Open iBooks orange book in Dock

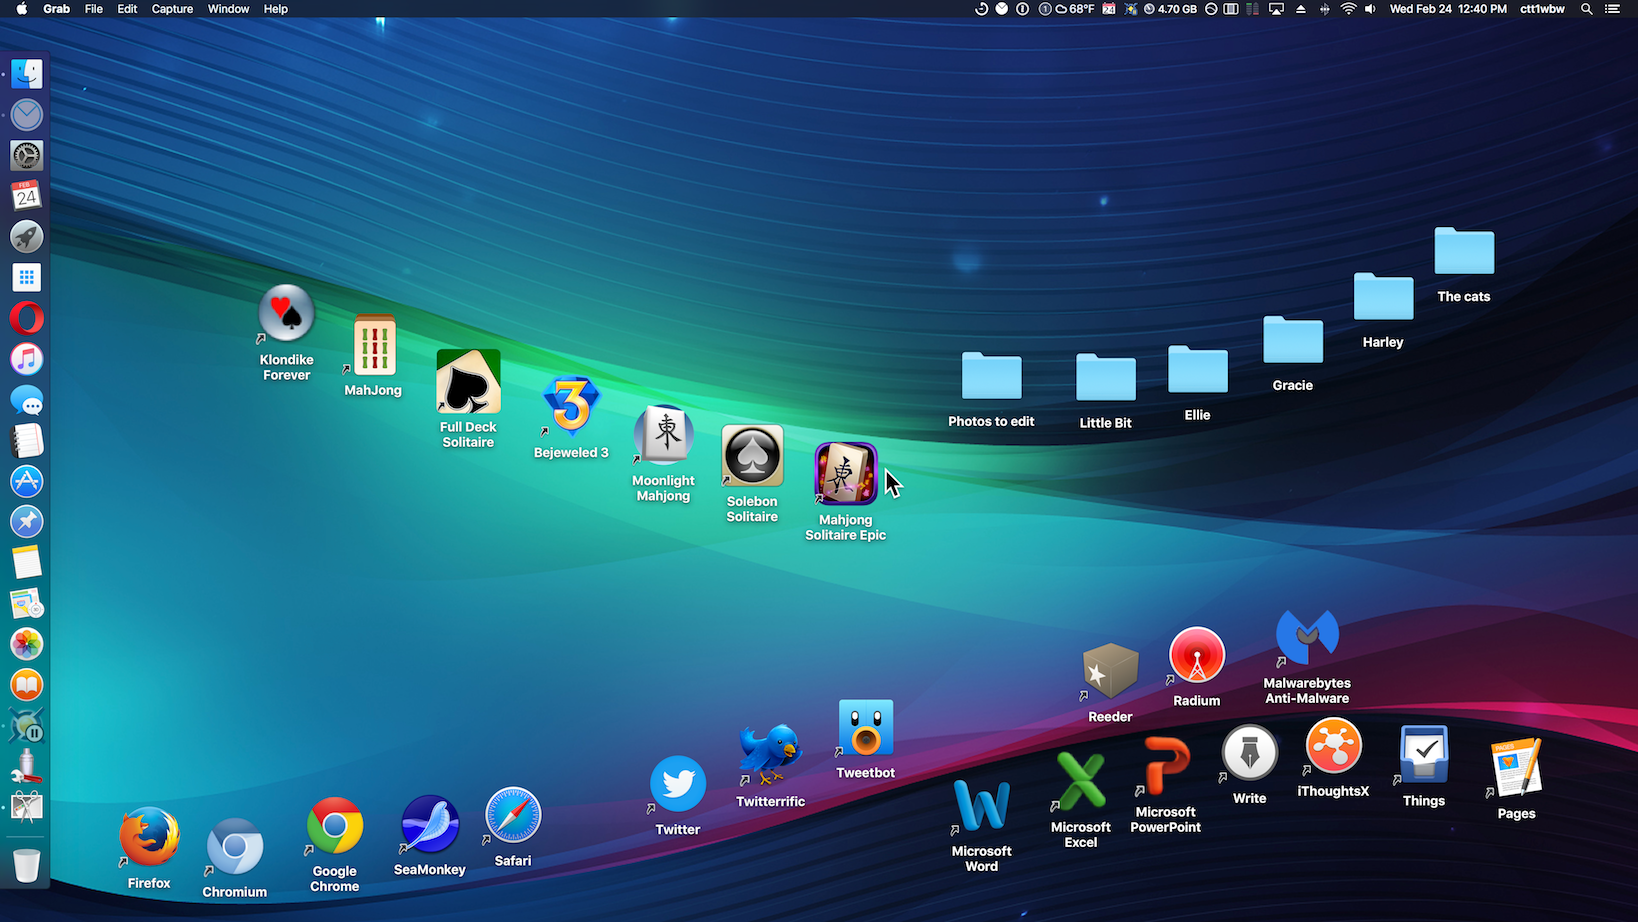click(27, 685)
